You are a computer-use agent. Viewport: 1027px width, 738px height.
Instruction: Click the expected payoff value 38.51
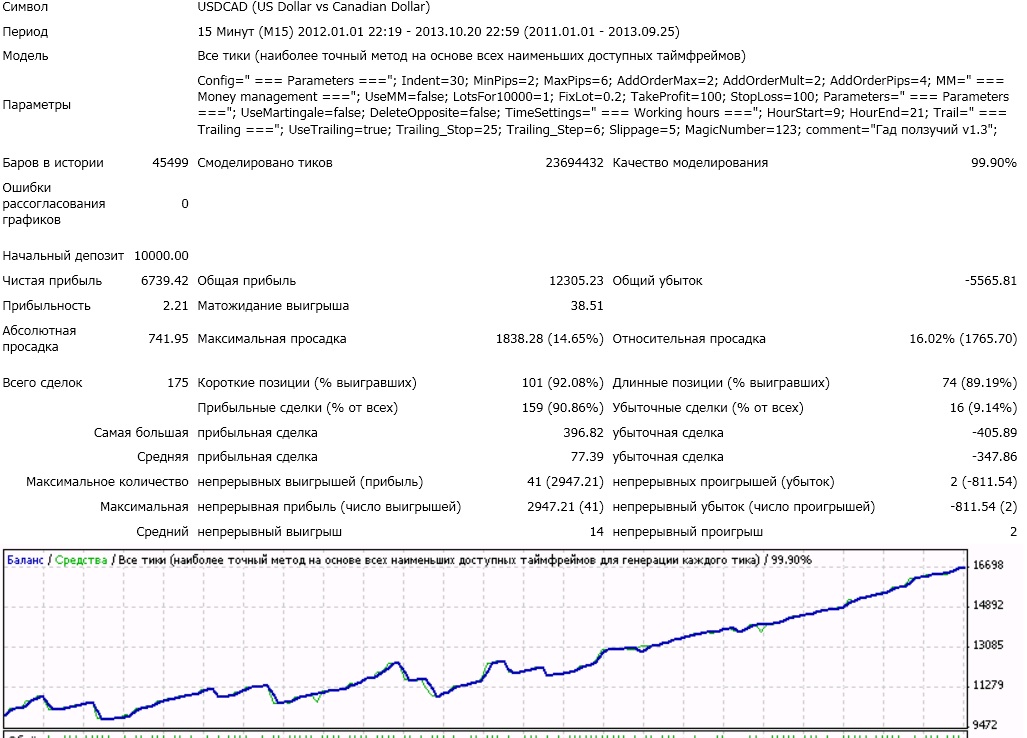click(x=587, y=306)
